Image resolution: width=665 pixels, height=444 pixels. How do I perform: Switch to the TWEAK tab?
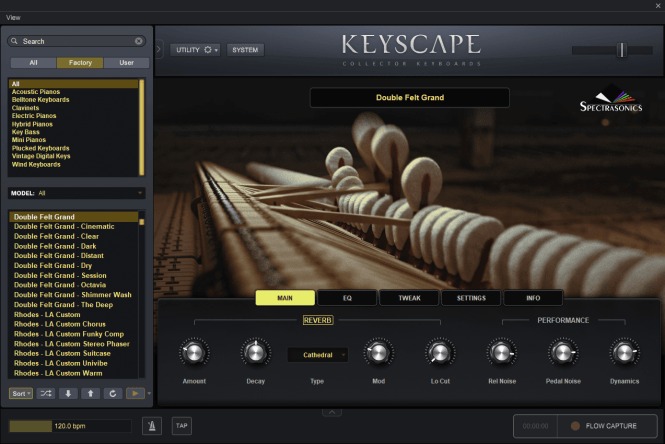pyautogui.click(x=409, y=298)
